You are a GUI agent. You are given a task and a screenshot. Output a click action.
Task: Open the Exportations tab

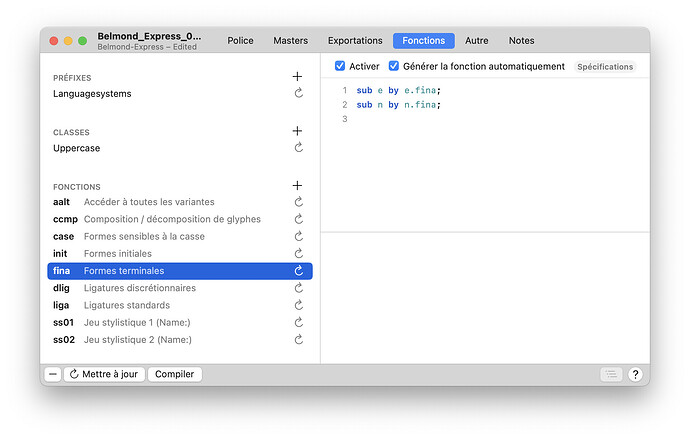coord(355,41)
